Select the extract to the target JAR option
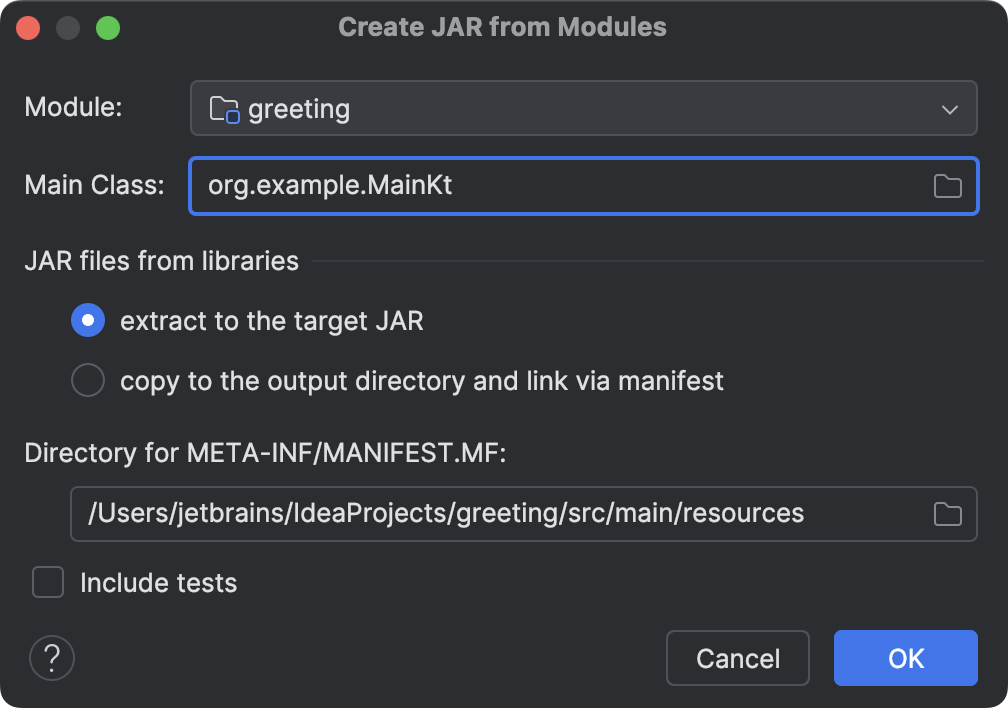Image resolution: width=1008 pixels, height=708 pixels. pyautogui.click(x=88, y=320)
